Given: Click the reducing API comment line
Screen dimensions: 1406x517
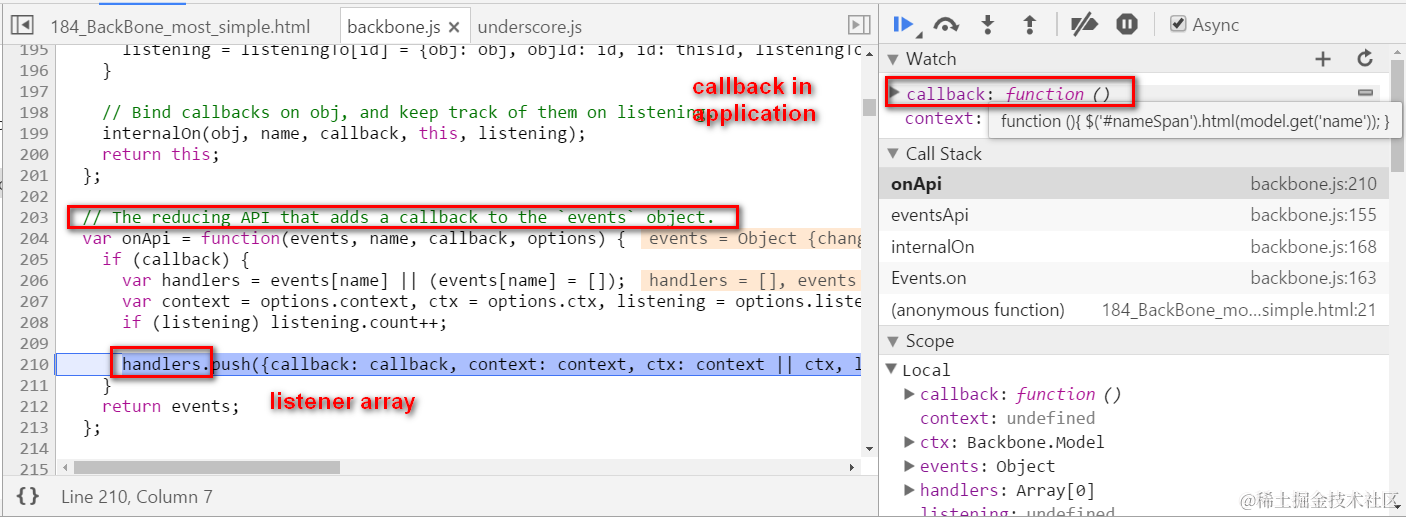Looking at the screenshot, I should pyautogui.click(x=399, y=217).
